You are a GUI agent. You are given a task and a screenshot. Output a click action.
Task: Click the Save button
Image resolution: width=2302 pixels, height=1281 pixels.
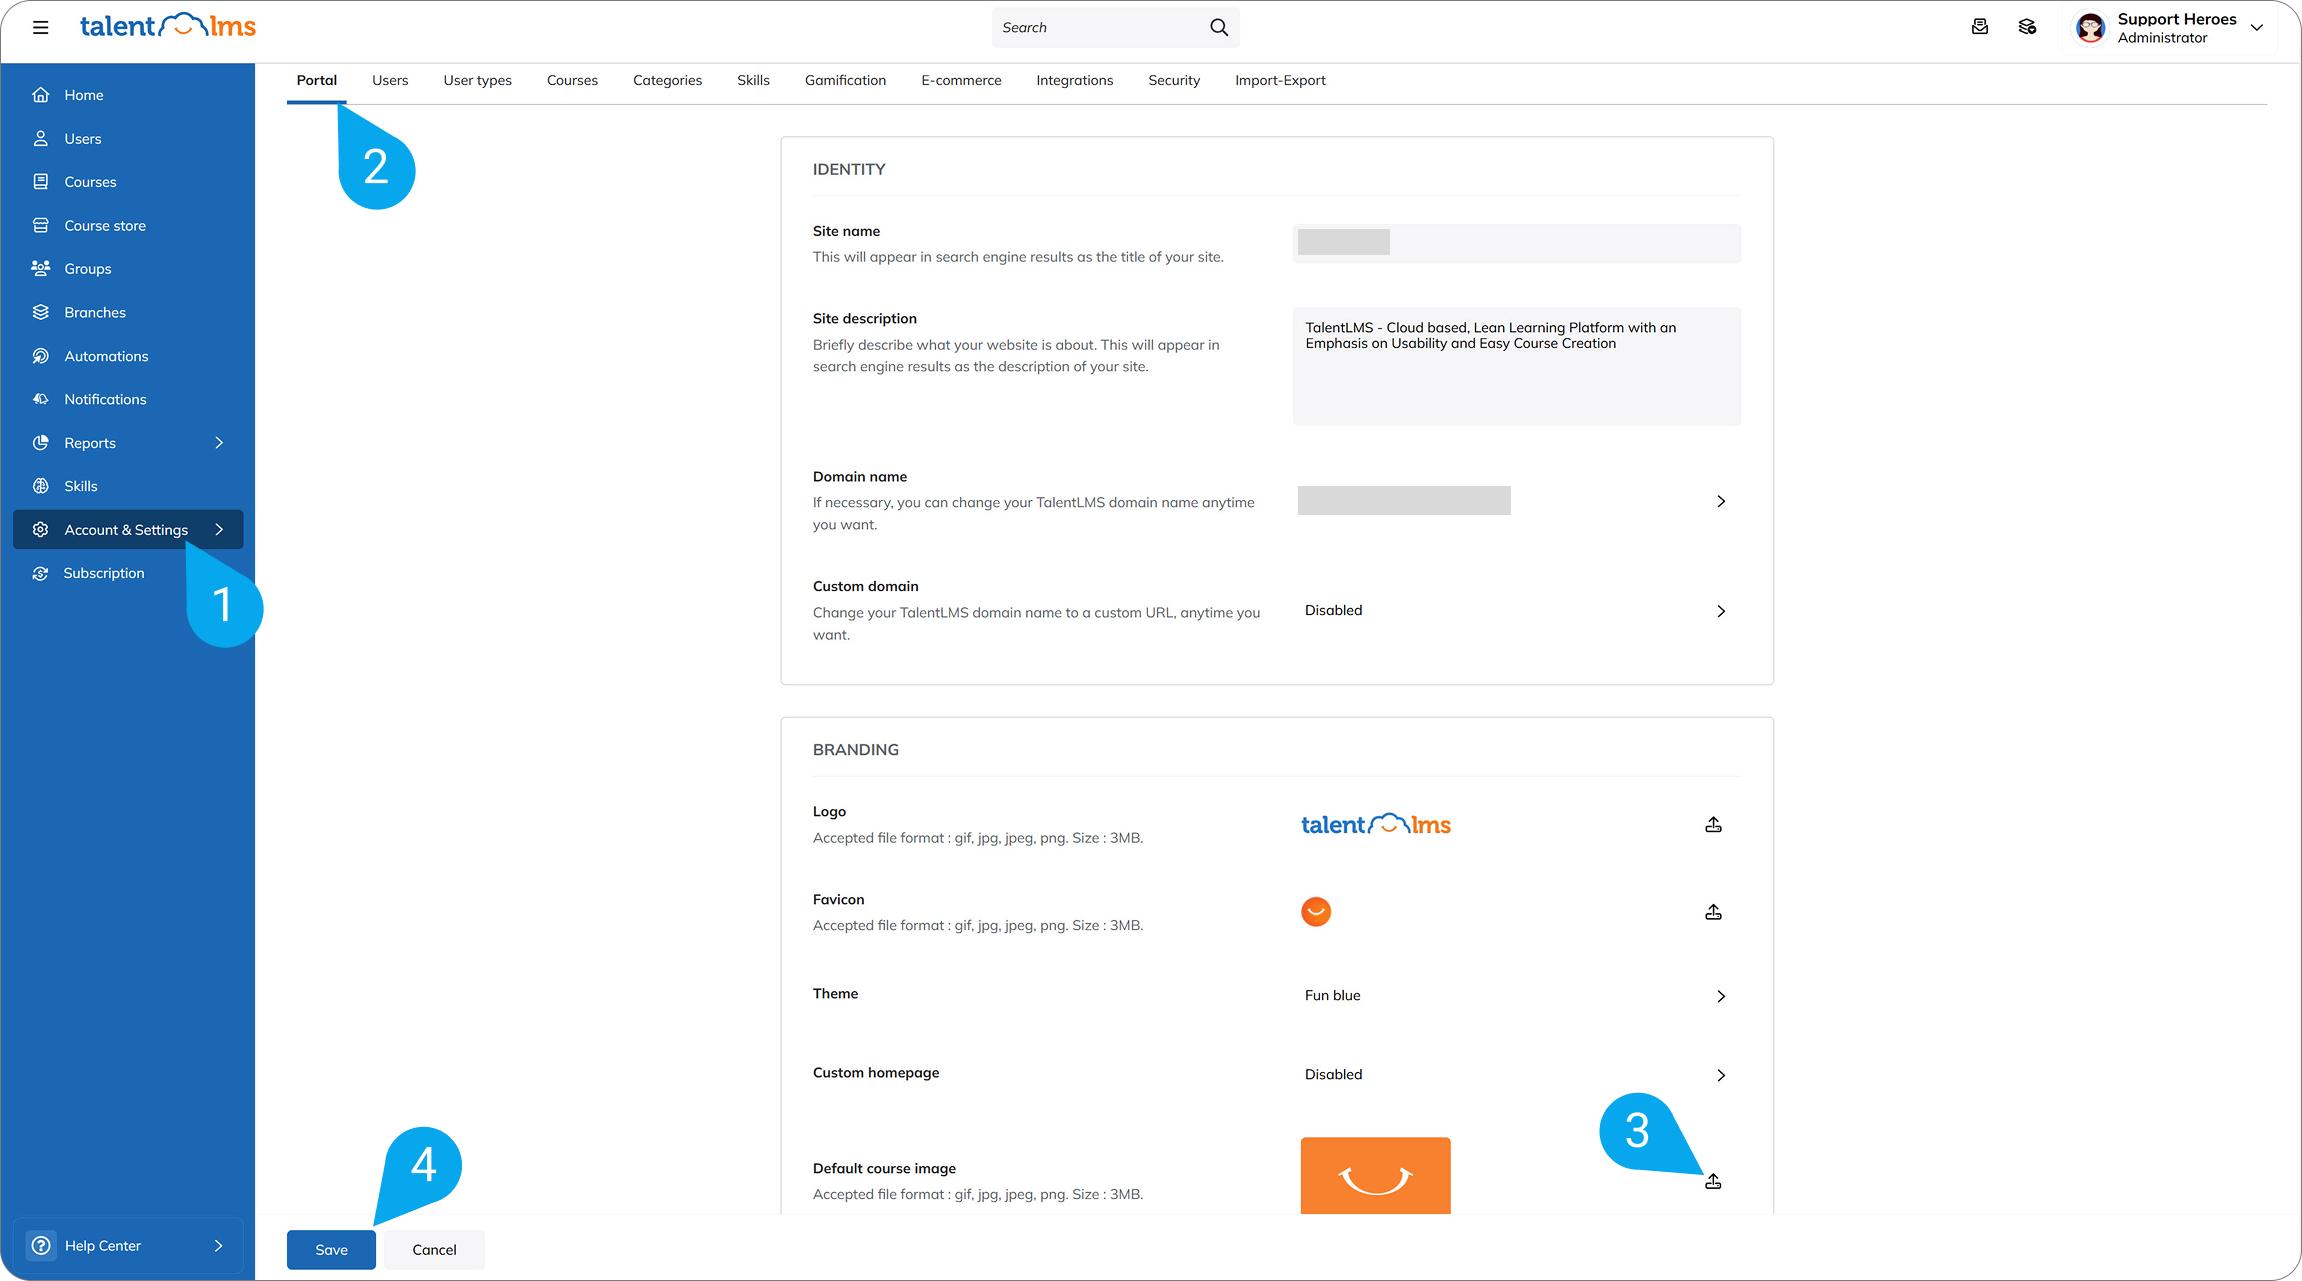(x=331, y=1249)
